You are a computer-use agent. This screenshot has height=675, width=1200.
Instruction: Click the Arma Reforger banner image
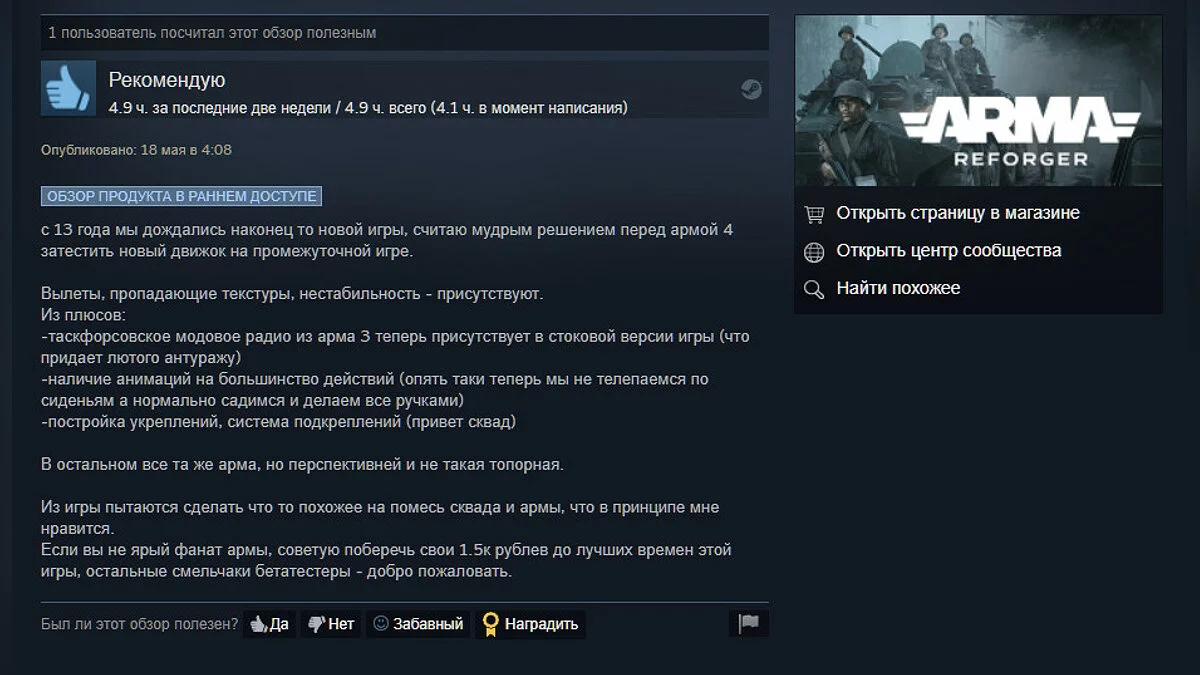pyautogui.click(x=978, y=101)
